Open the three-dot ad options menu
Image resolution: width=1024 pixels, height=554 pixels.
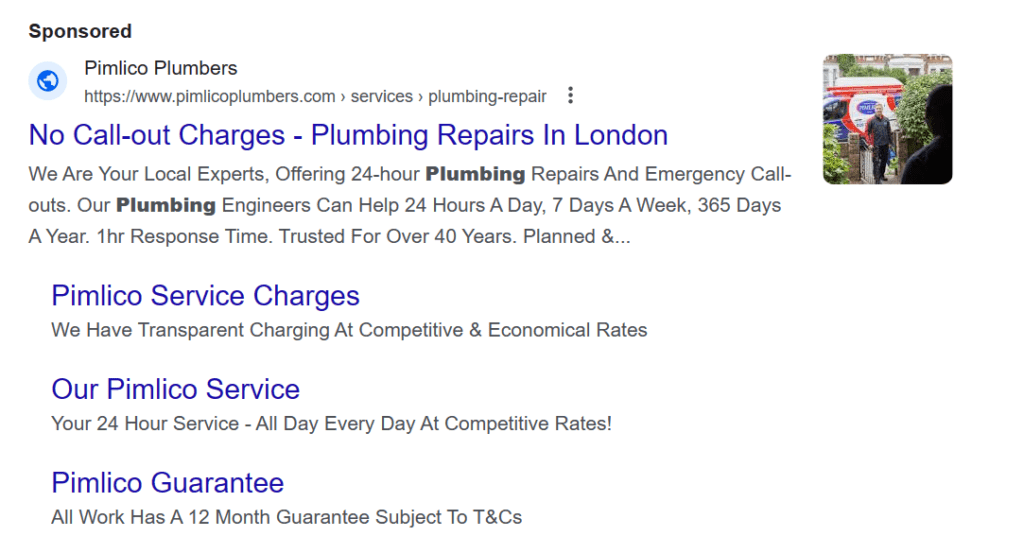click(x=570, y=95)
